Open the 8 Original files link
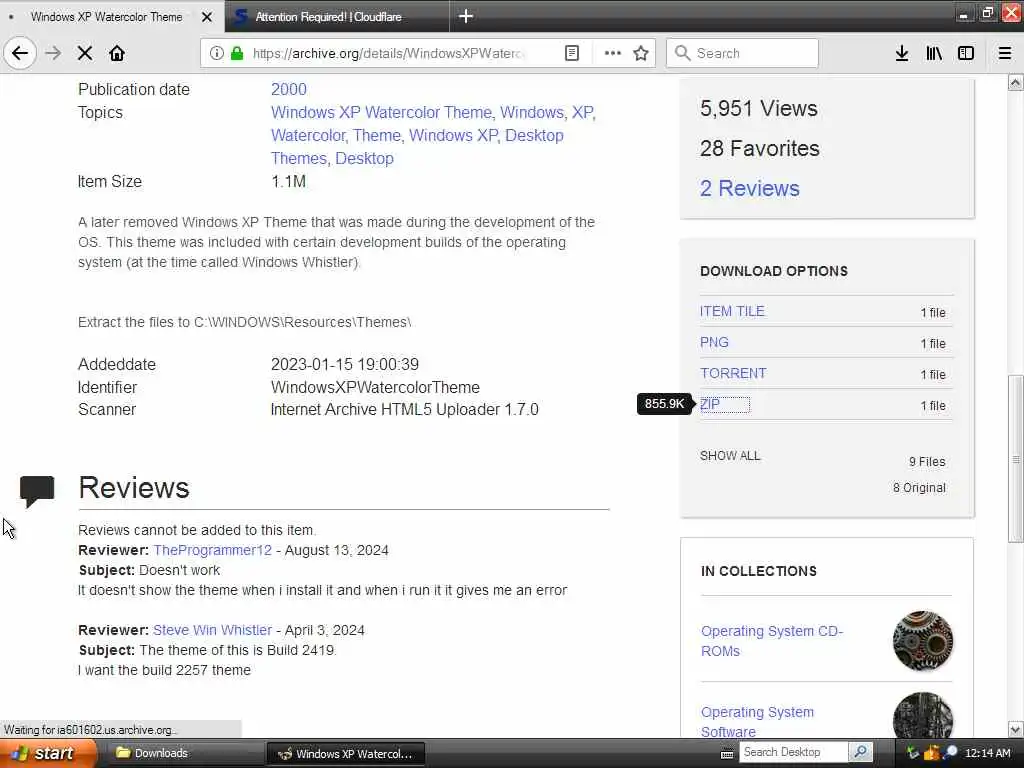 919,488
